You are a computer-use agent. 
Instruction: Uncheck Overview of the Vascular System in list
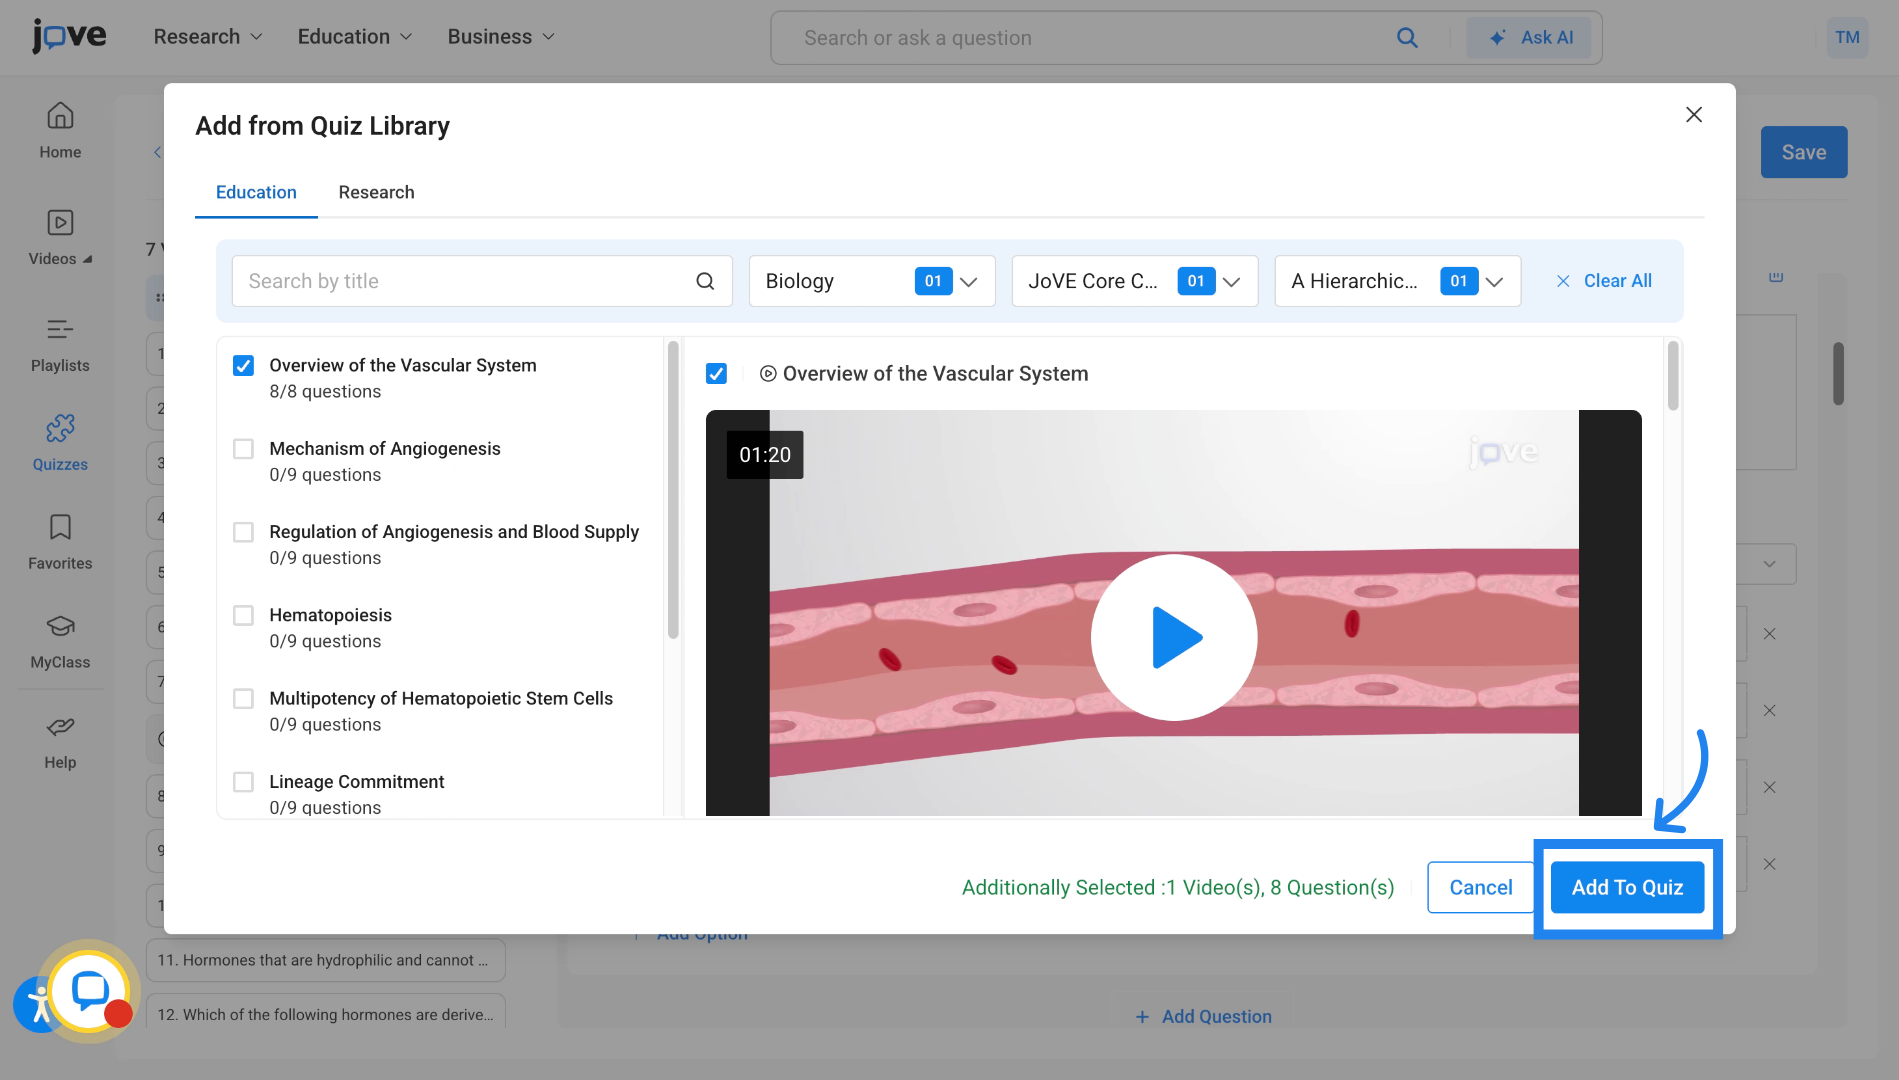[243, 366]
